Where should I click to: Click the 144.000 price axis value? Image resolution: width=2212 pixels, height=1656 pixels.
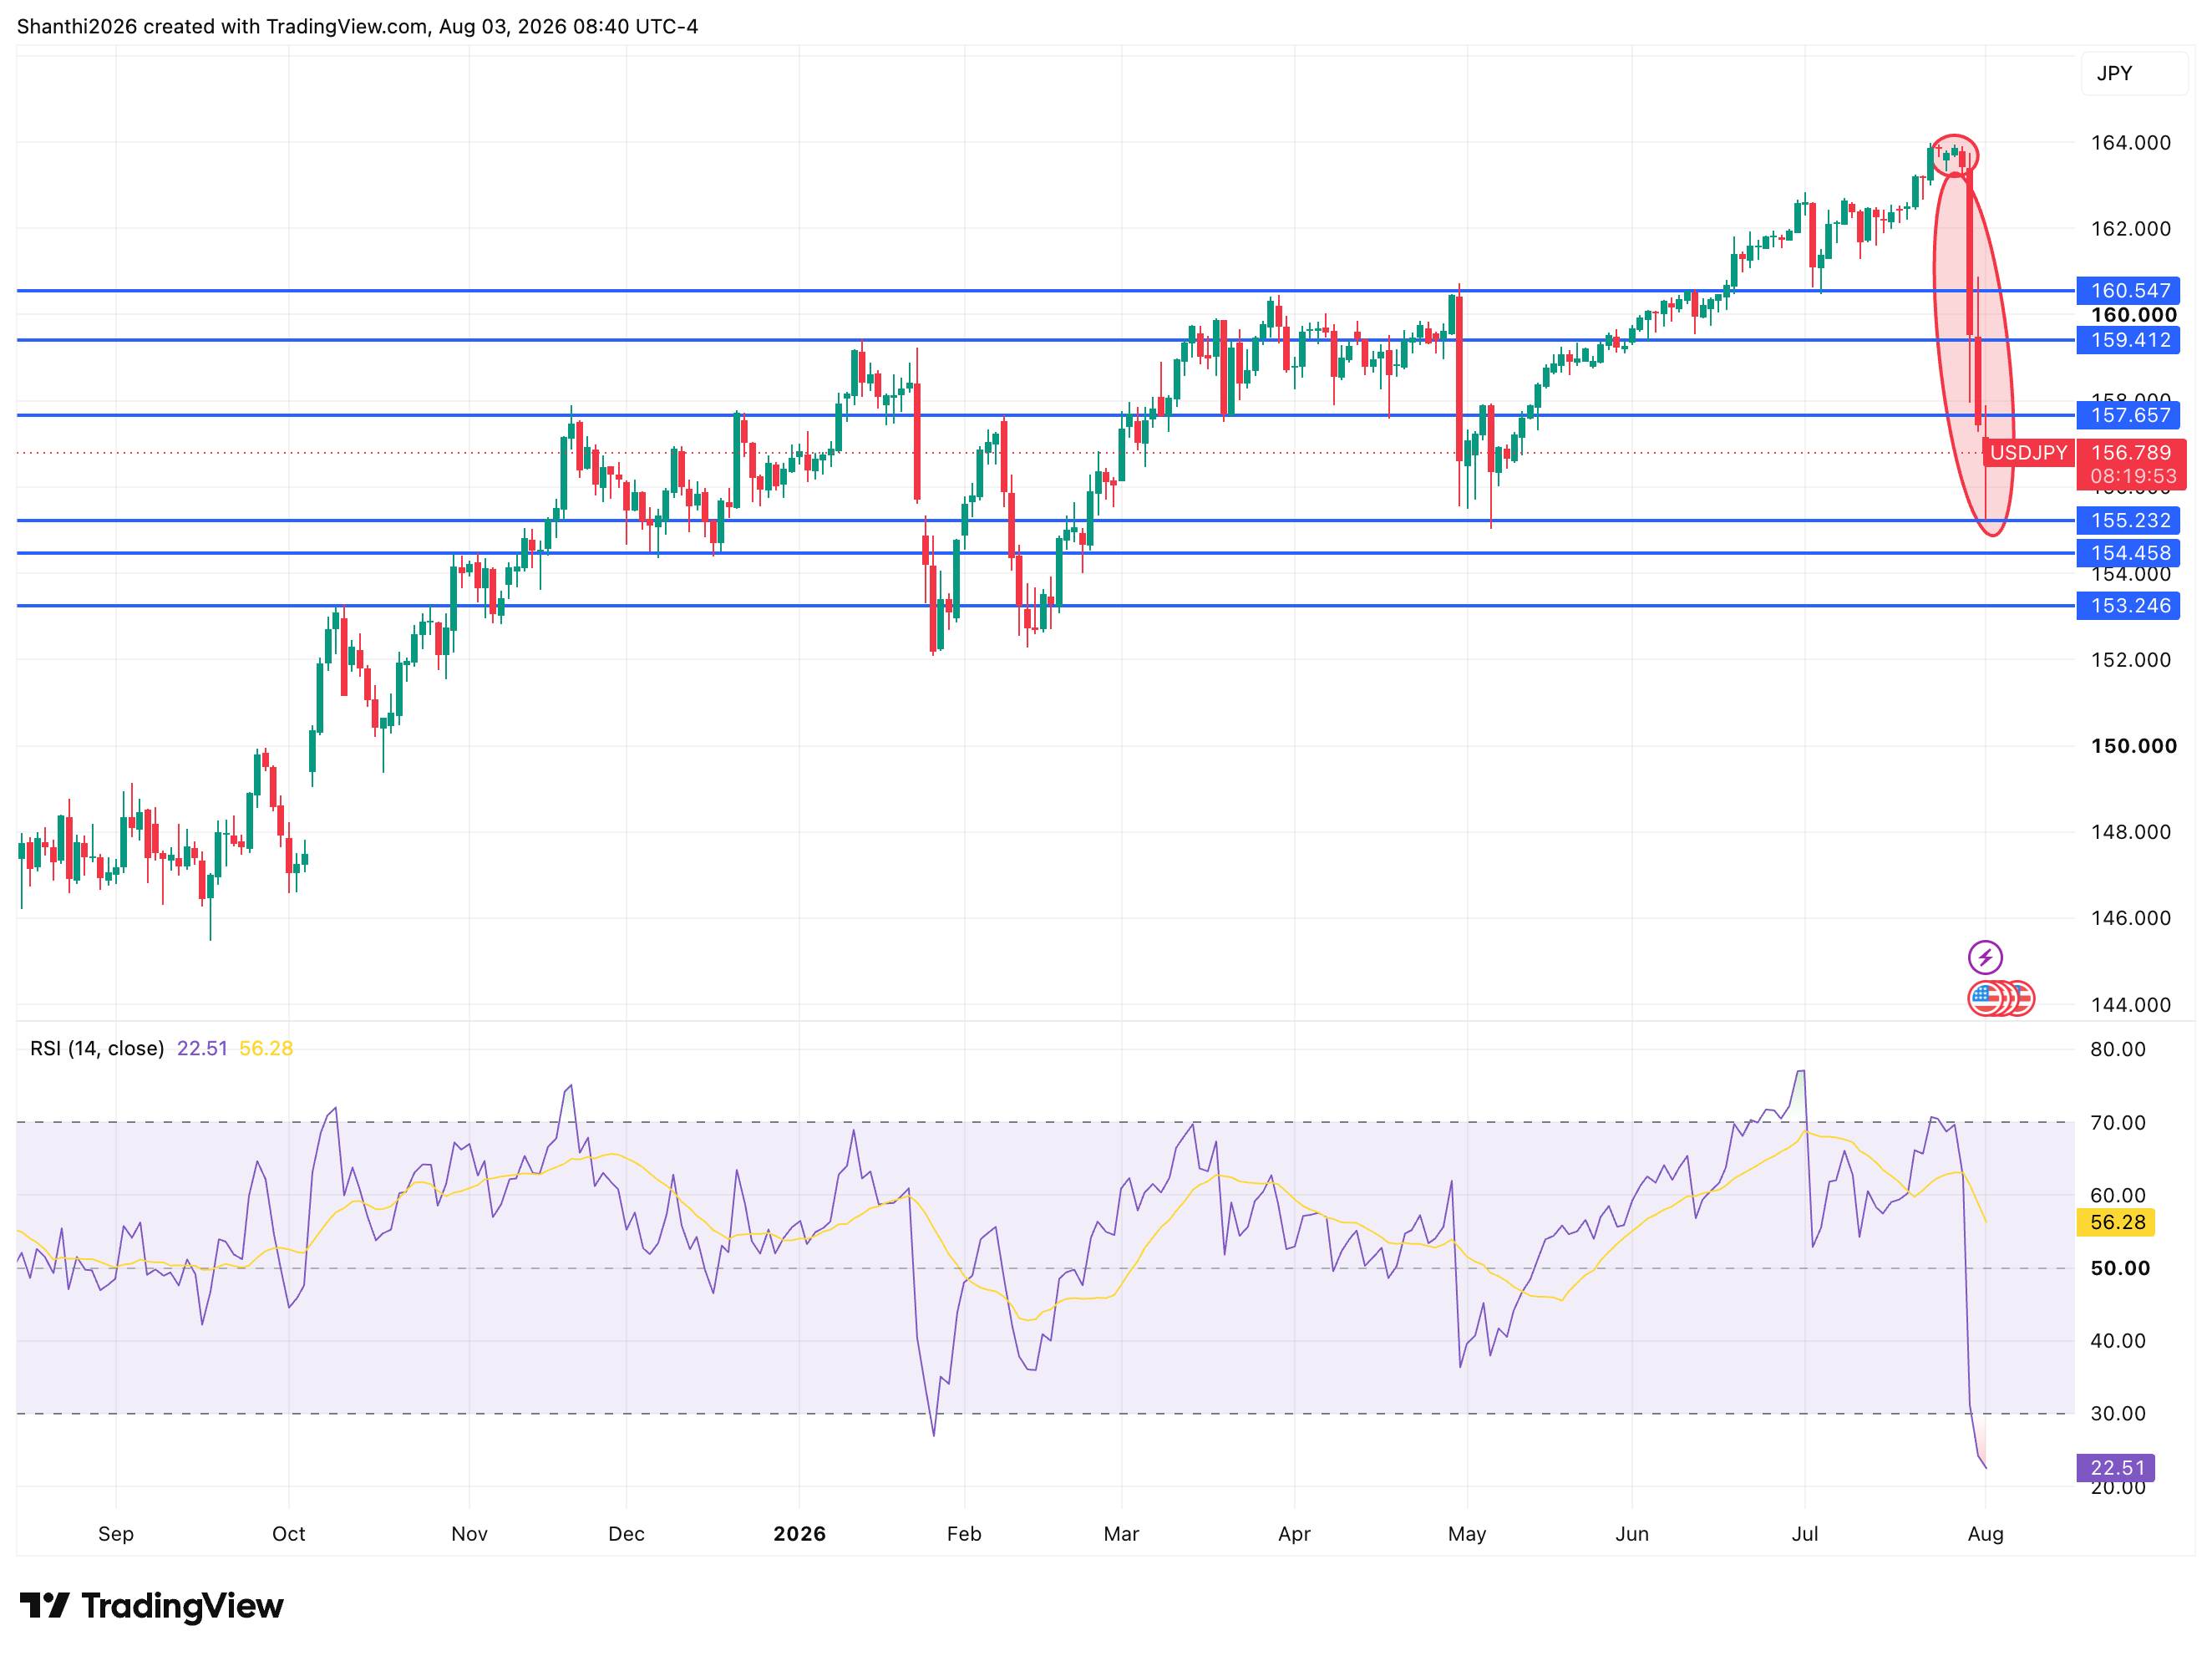pyautogui.click(x=2131, y=1004)
